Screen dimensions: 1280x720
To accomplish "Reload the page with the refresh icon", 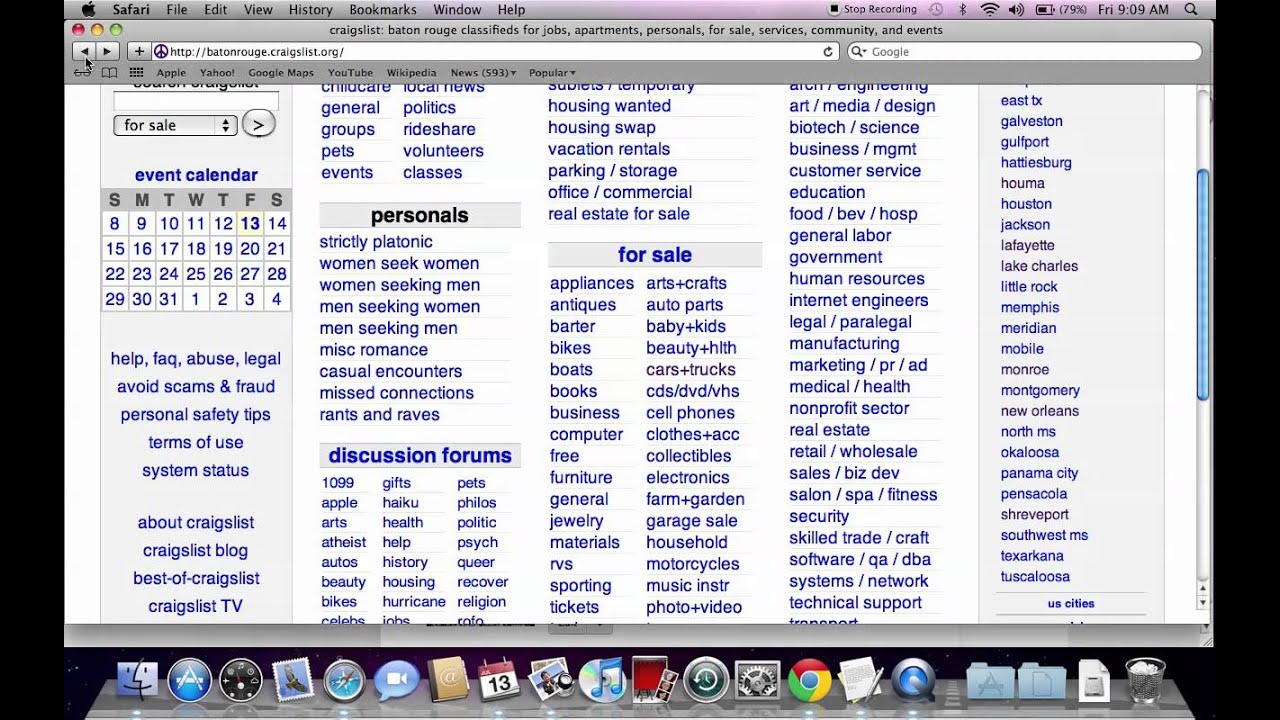I will [x=828, y=51].
